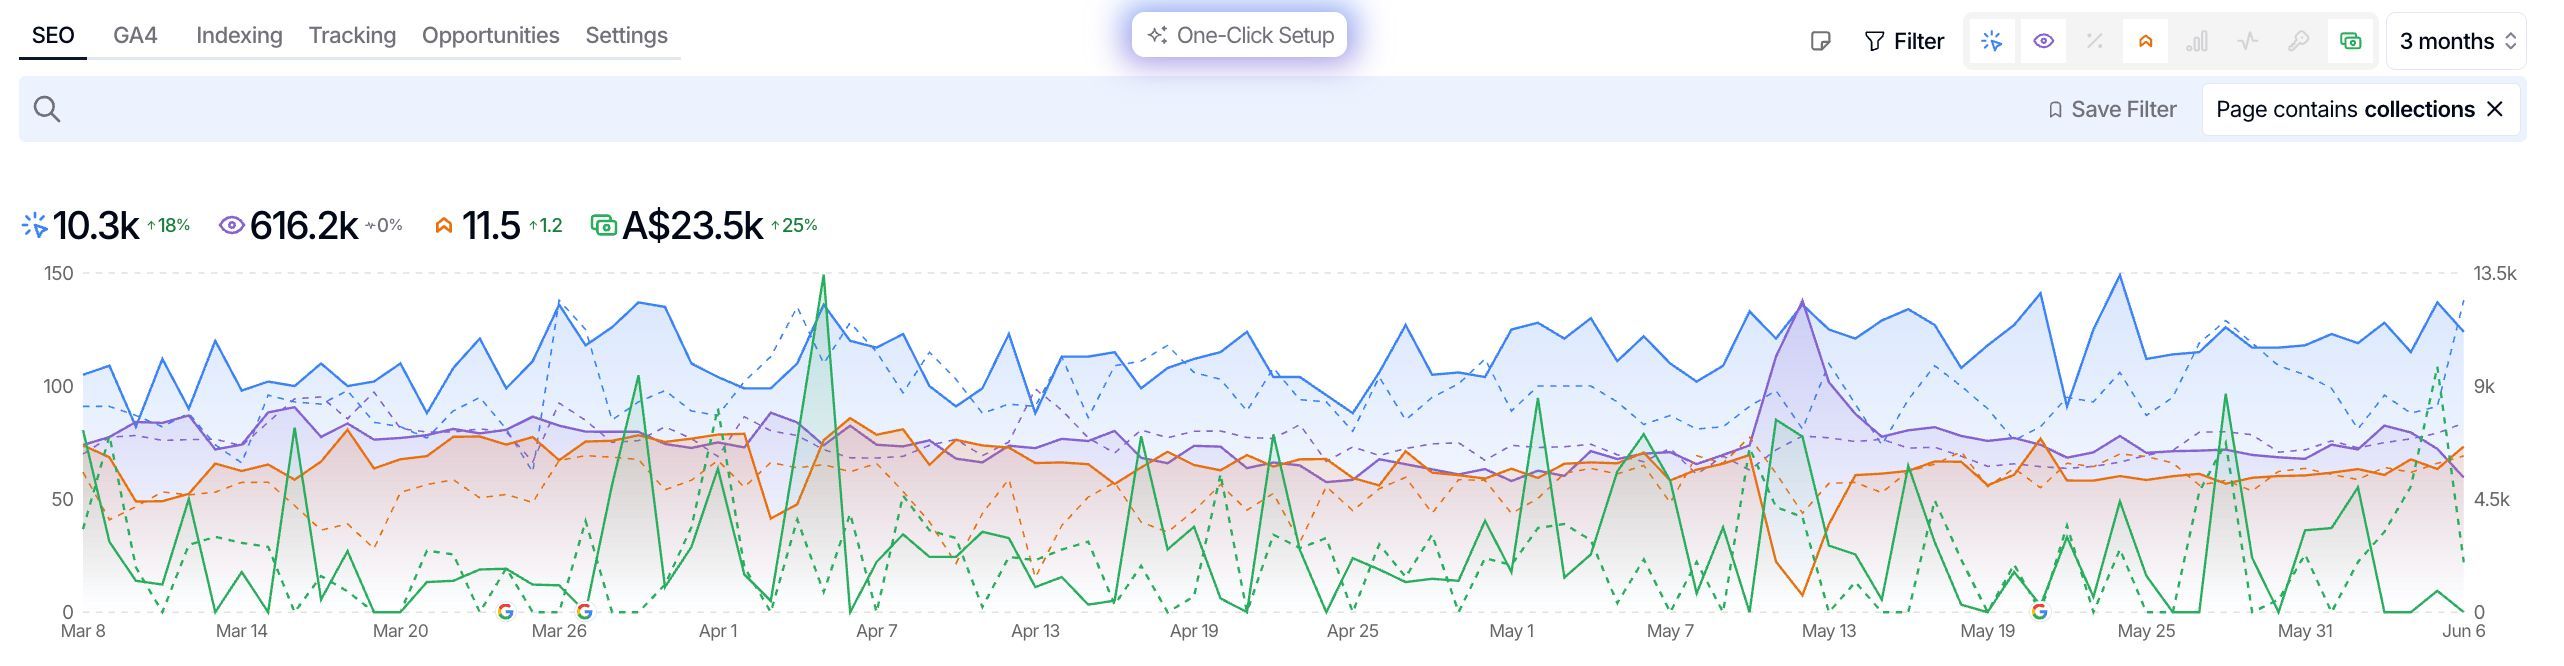2564x666 pixels.
Task: Click the Mar 8 axis label
Action: [83, 631]
